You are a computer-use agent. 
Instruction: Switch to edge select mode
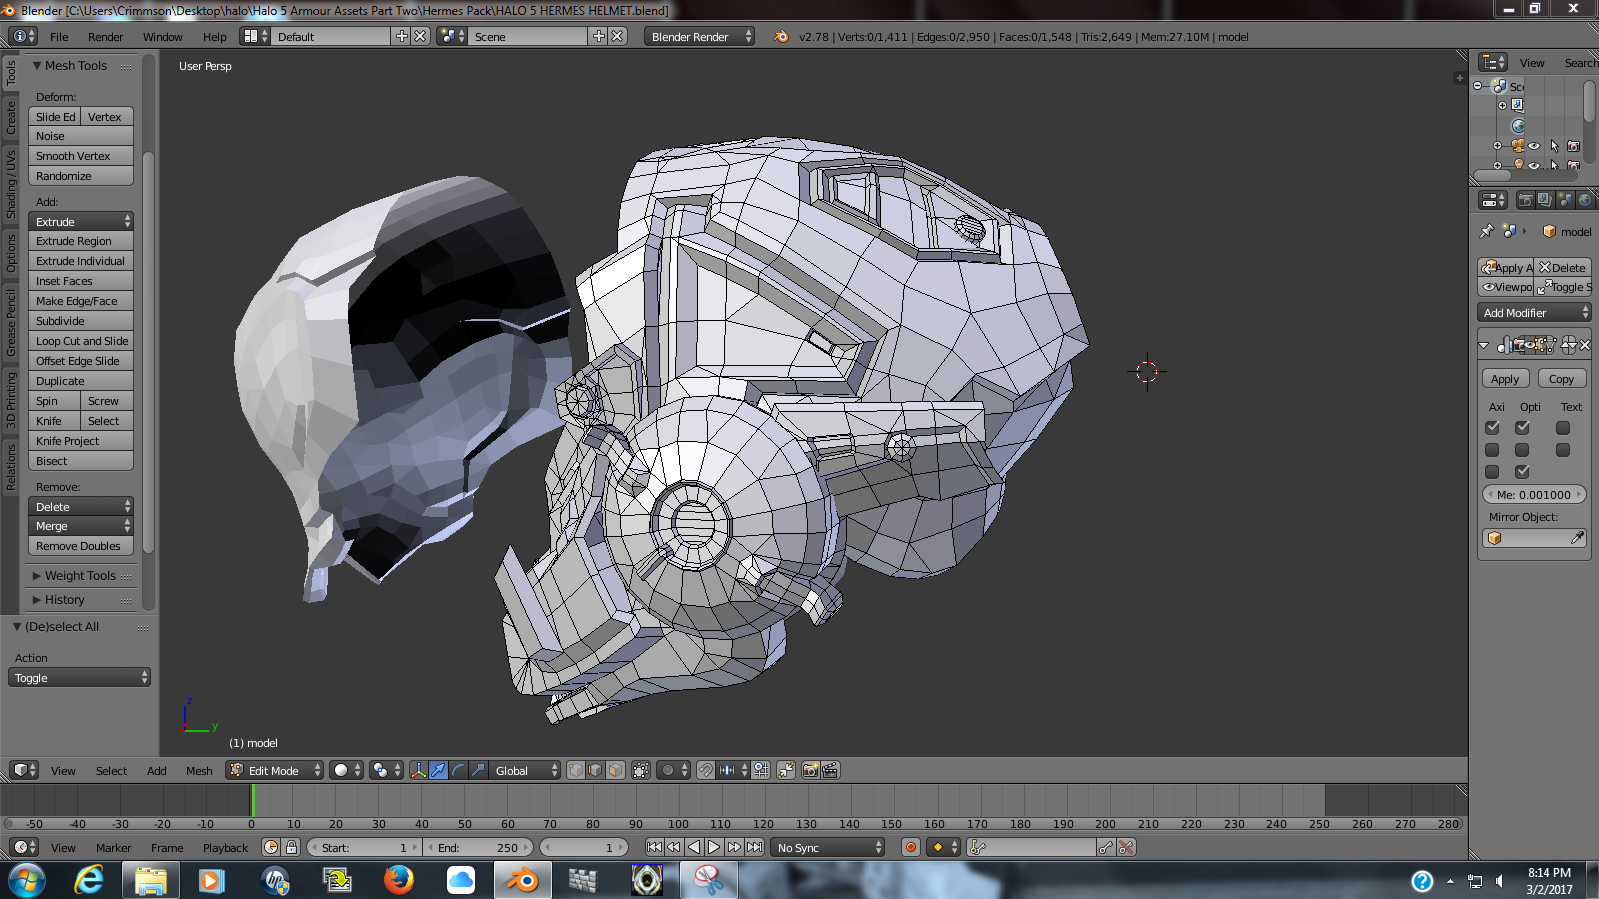(x=595, y=770)
